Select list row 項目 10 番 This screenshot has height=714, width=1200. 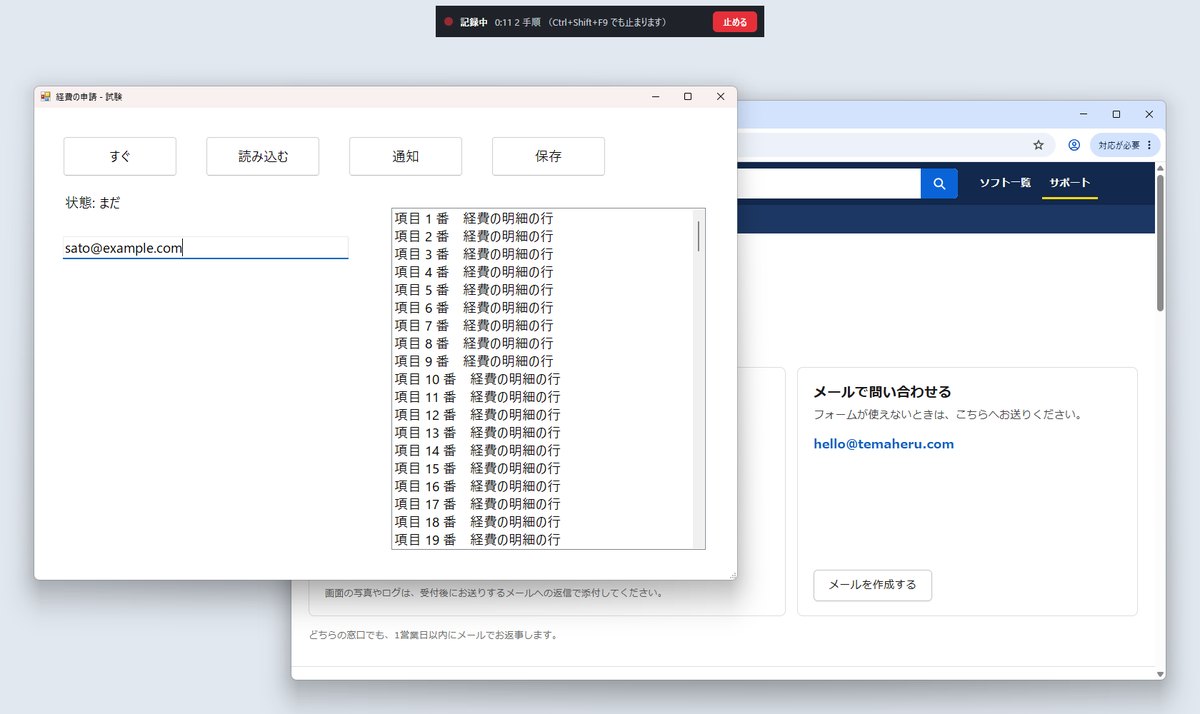tap(541, 379)
